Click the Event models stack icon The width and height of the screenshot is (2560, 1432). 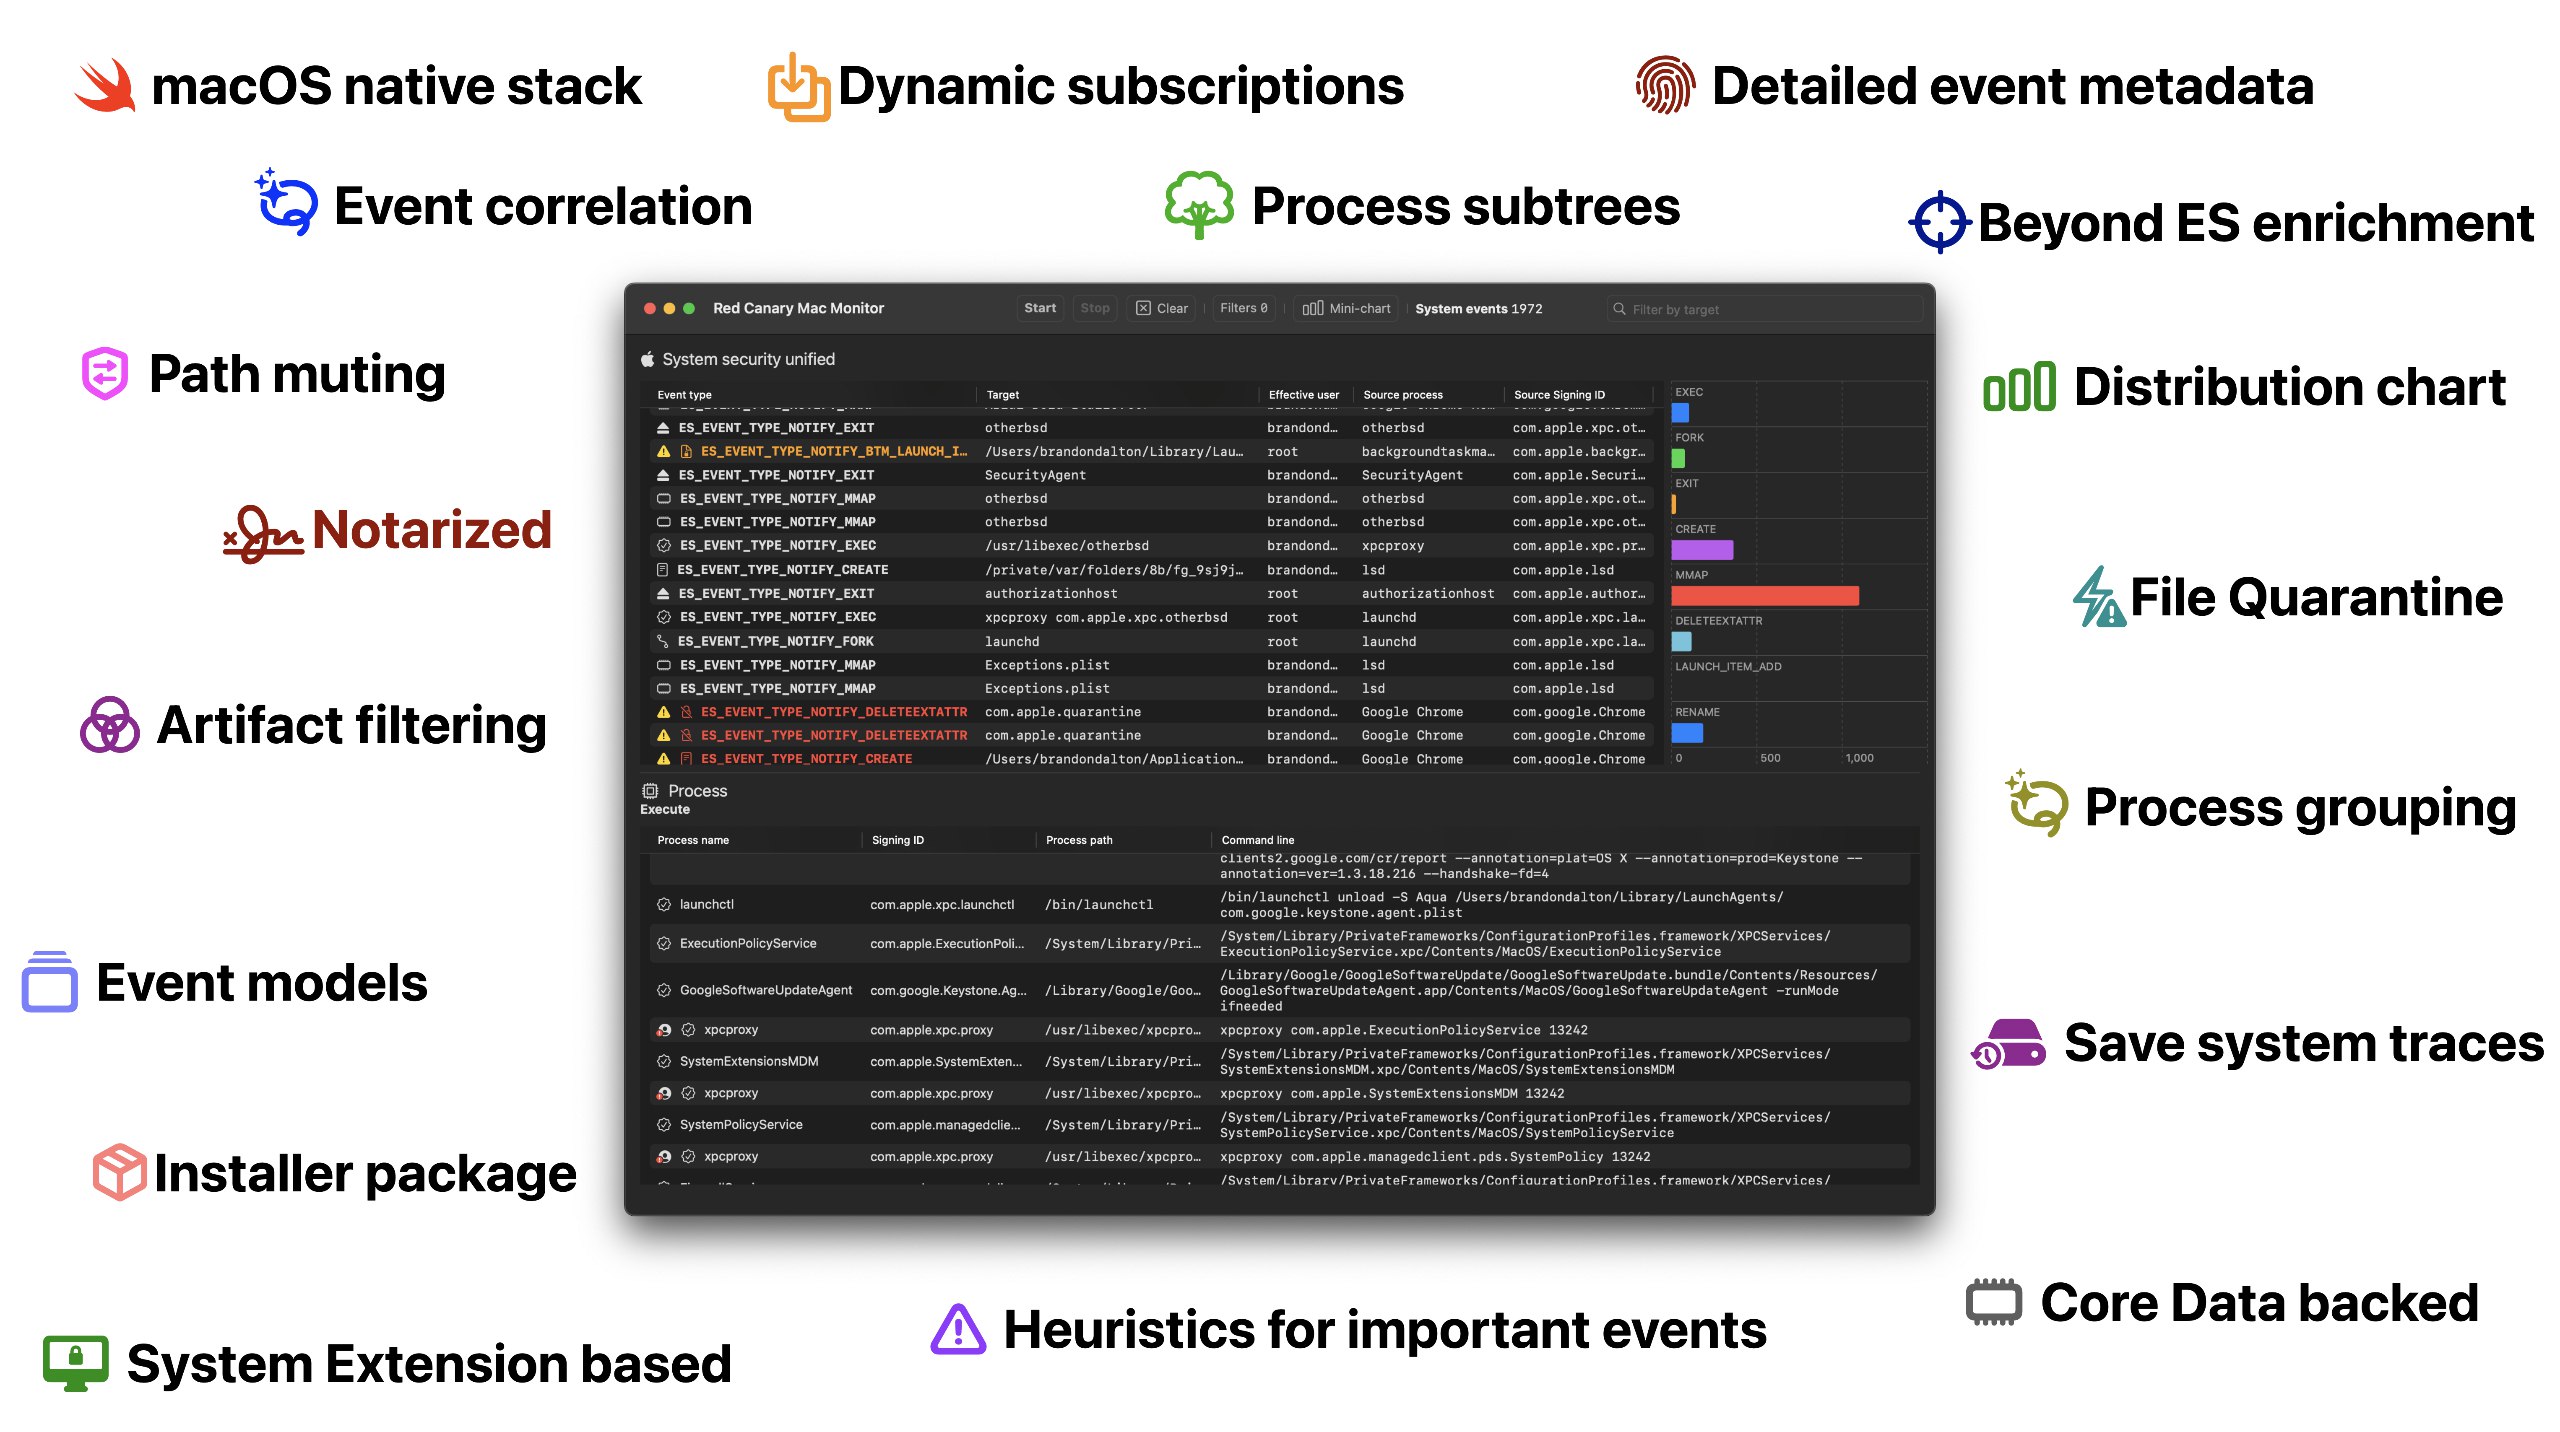[49, 982]
